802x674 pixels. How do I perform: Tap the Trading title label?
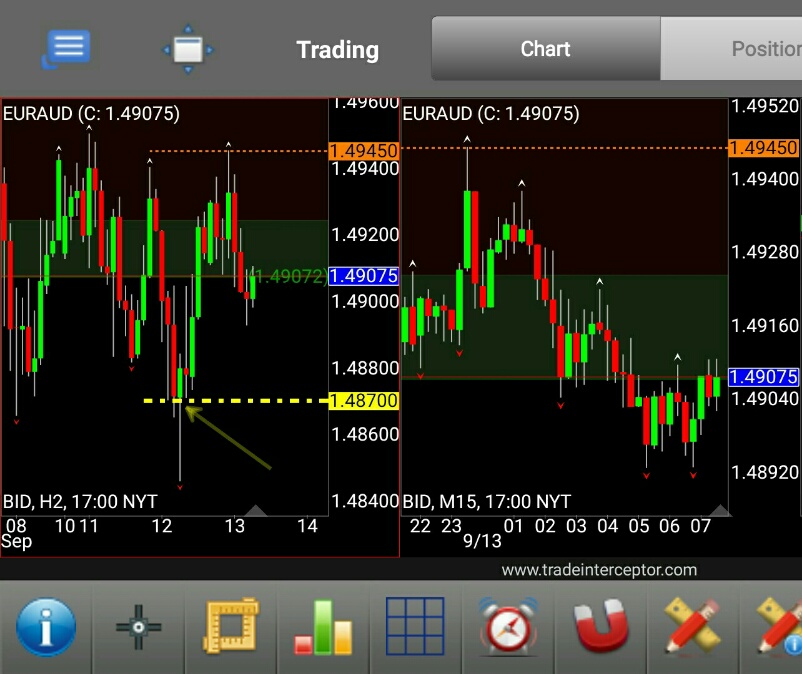click(x=338, y=50)
